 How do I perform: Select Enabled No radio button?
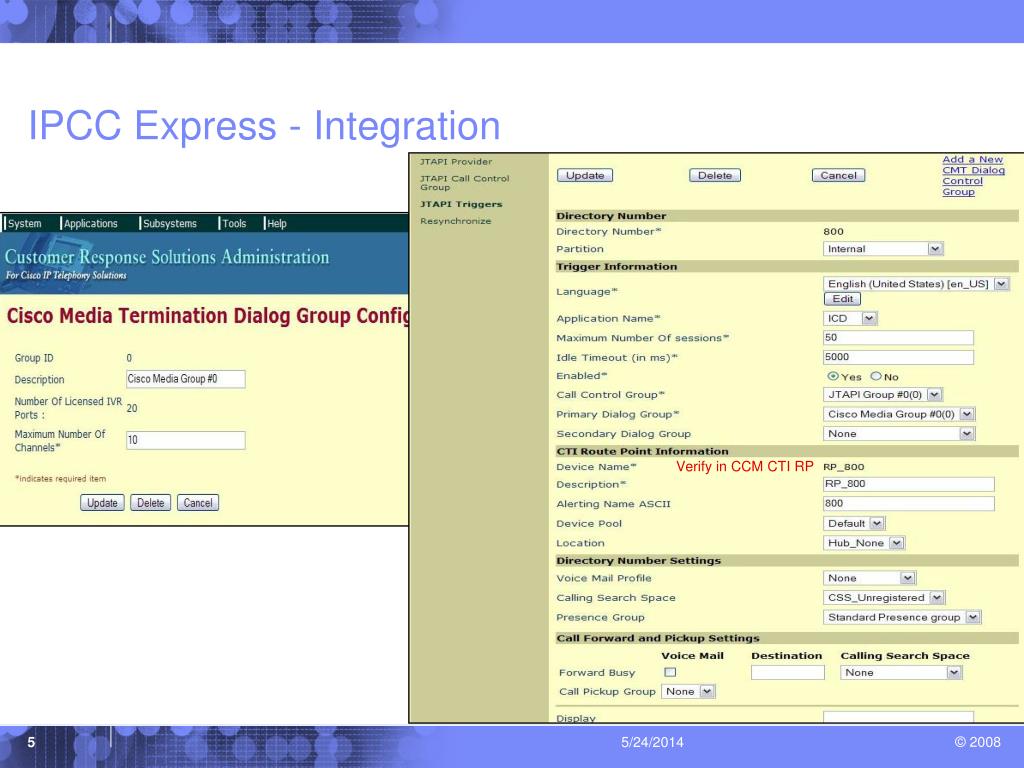pyautogui.click(x=876, y=376)
